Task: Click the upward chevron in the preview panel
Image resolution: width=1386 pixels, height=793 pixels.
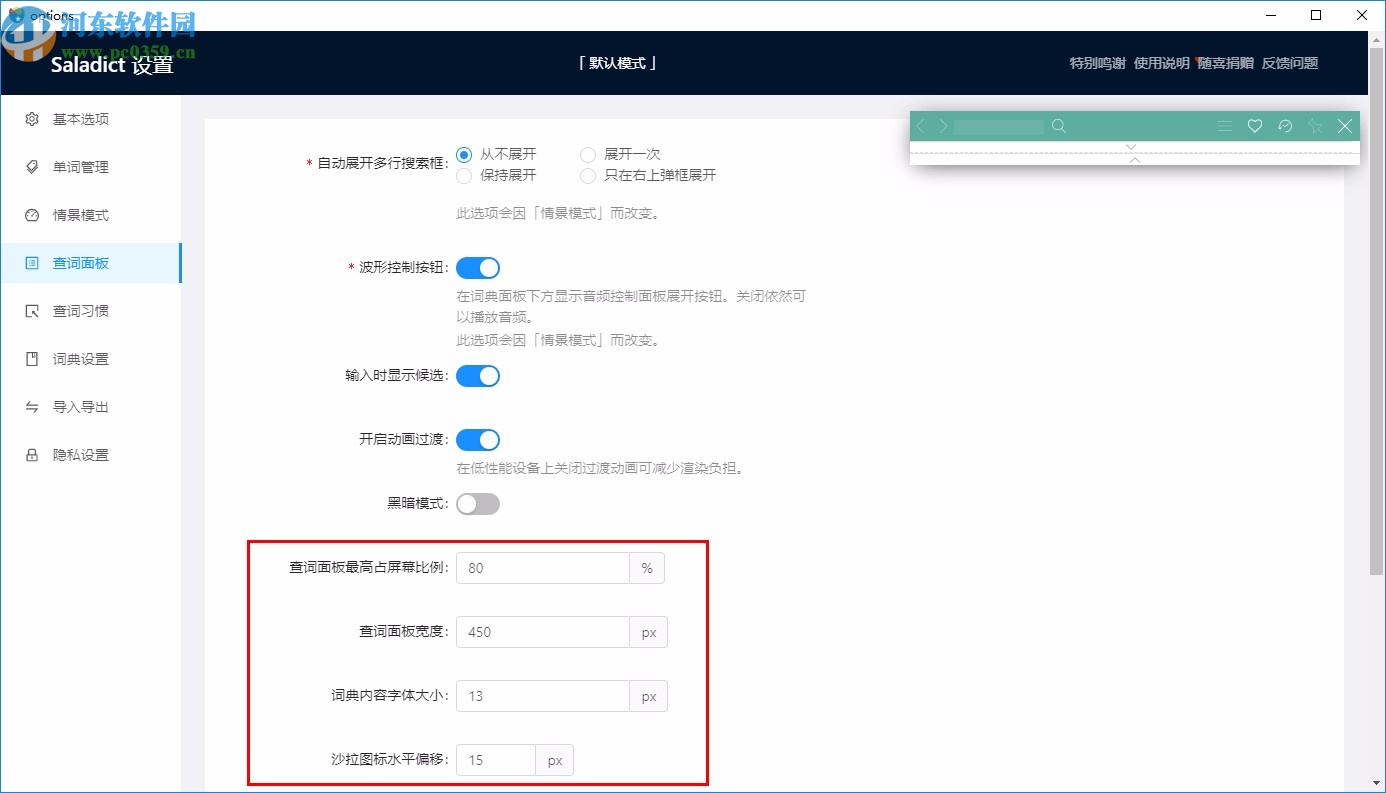Action: click(x=1131, y=158)
